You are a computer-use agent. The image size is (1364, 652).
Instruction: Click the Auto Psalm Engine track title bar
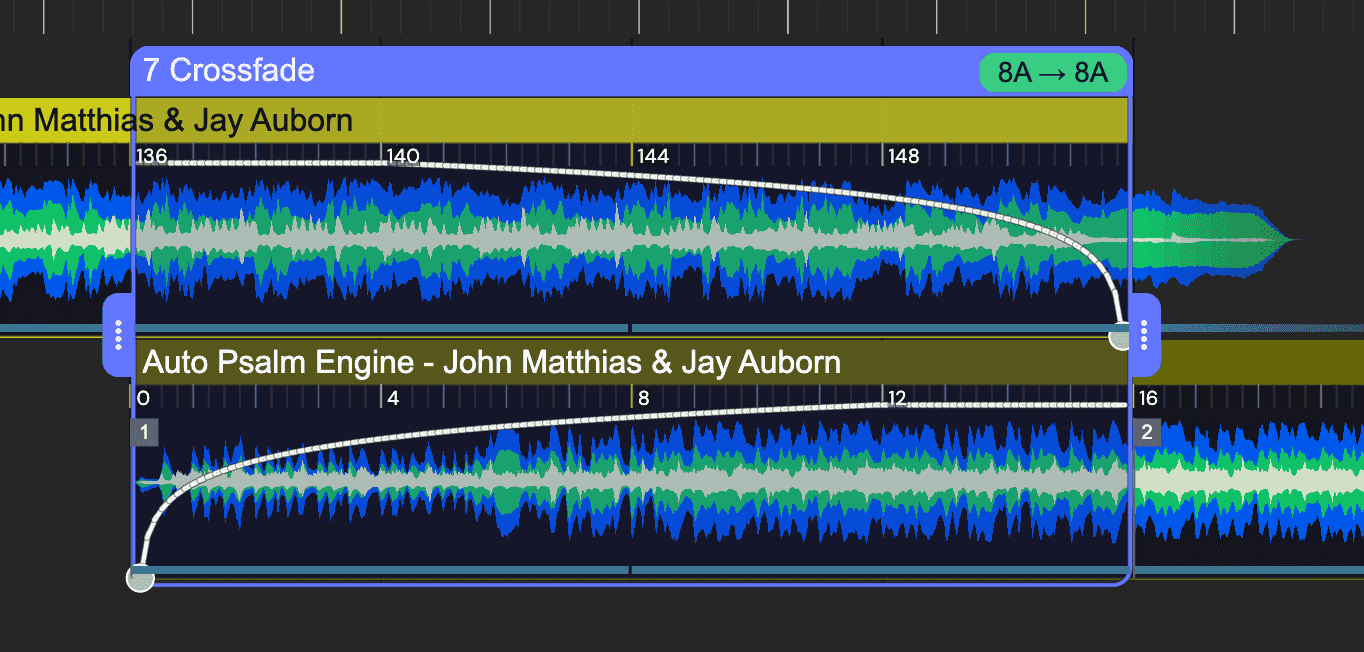tap(491, 362)
